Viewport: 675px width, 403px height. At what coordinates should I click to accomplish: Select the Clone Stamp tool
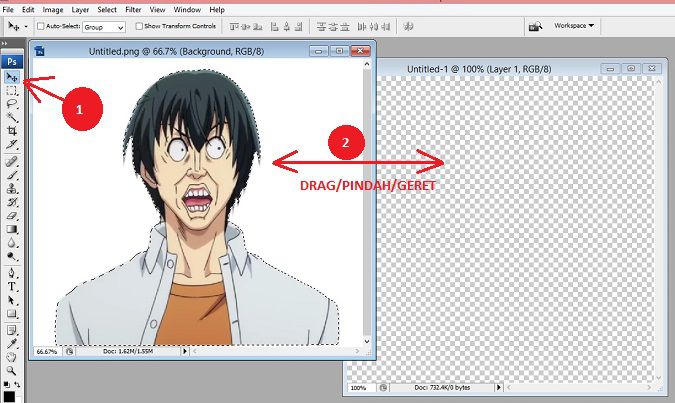click(12, 189)
